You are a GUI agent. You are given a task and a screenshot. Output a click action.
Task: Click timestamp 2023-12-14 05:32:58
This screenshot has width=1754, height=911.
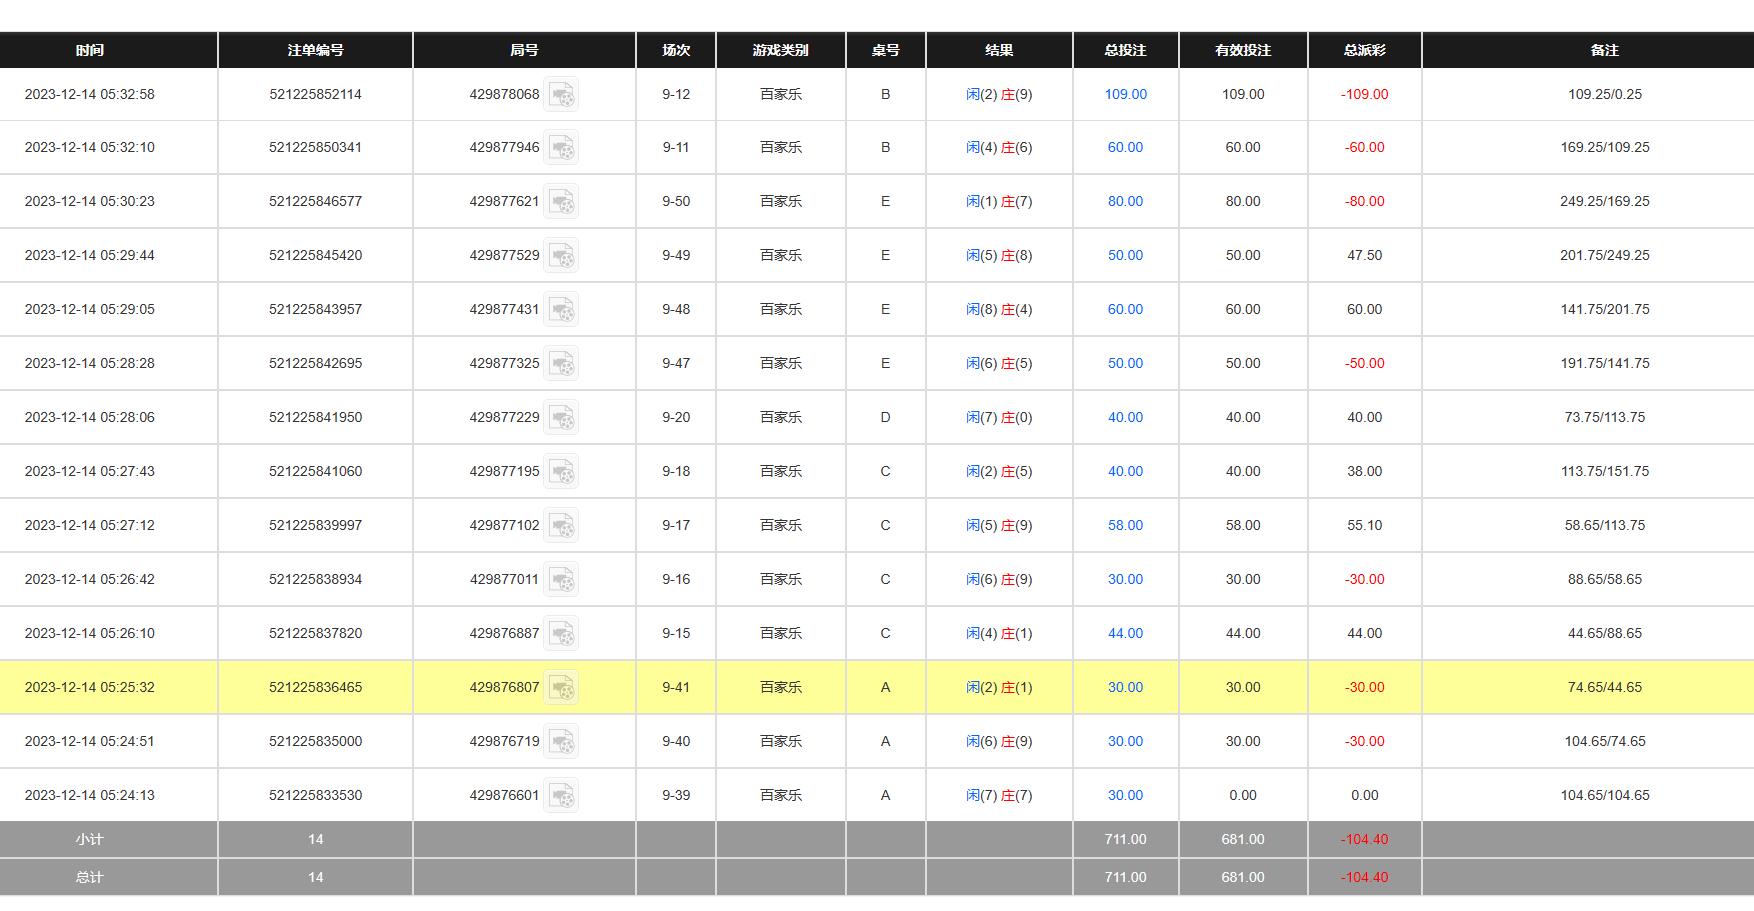(89, 94)
